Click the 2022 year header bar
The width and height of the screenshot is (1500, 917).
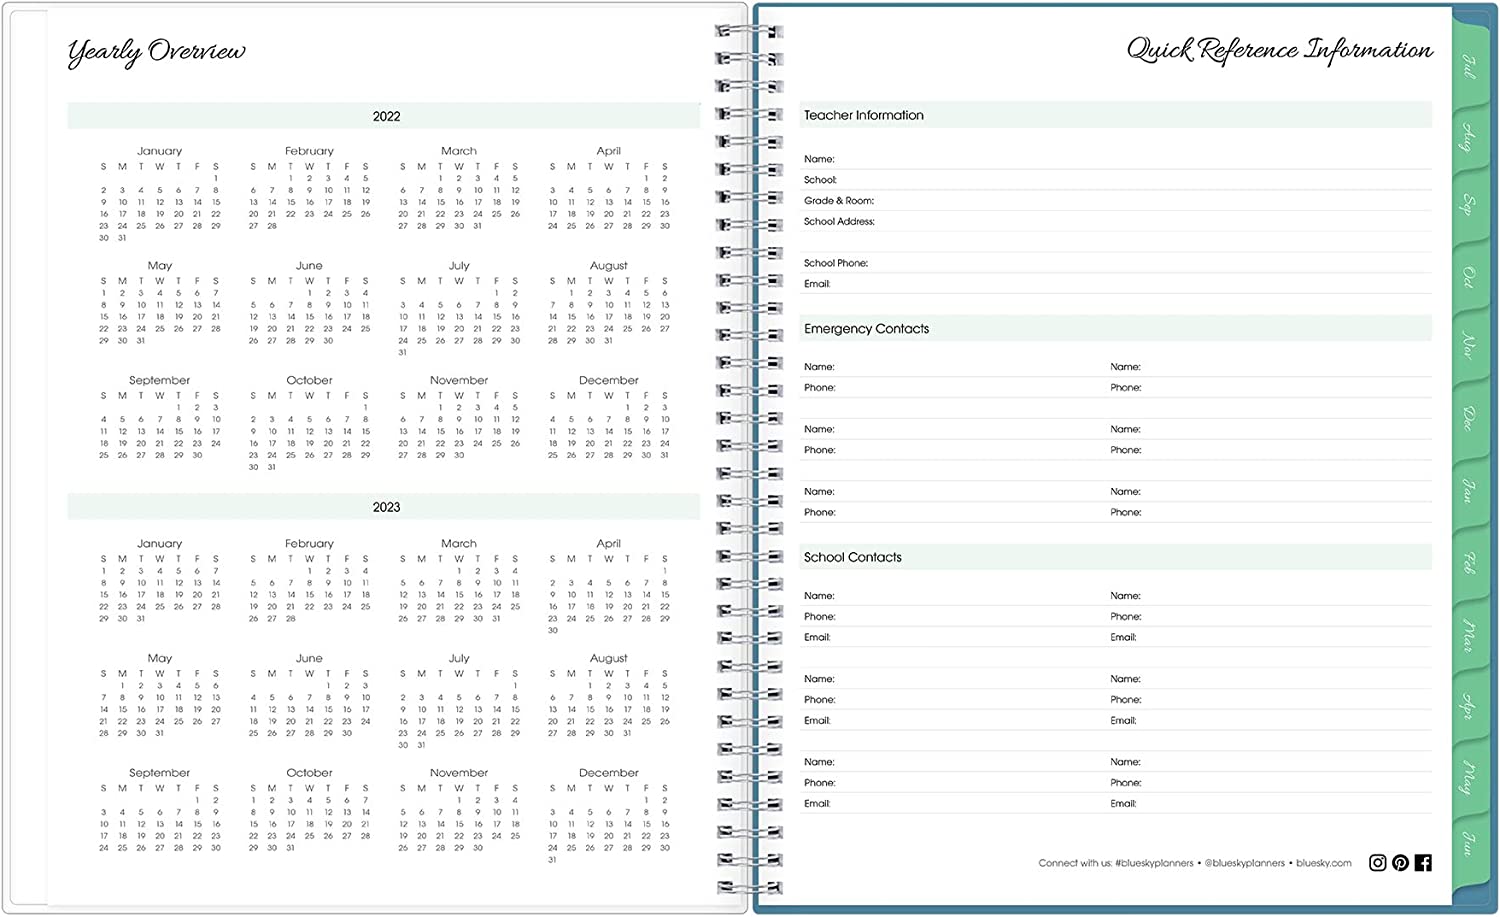pos(386,116)
